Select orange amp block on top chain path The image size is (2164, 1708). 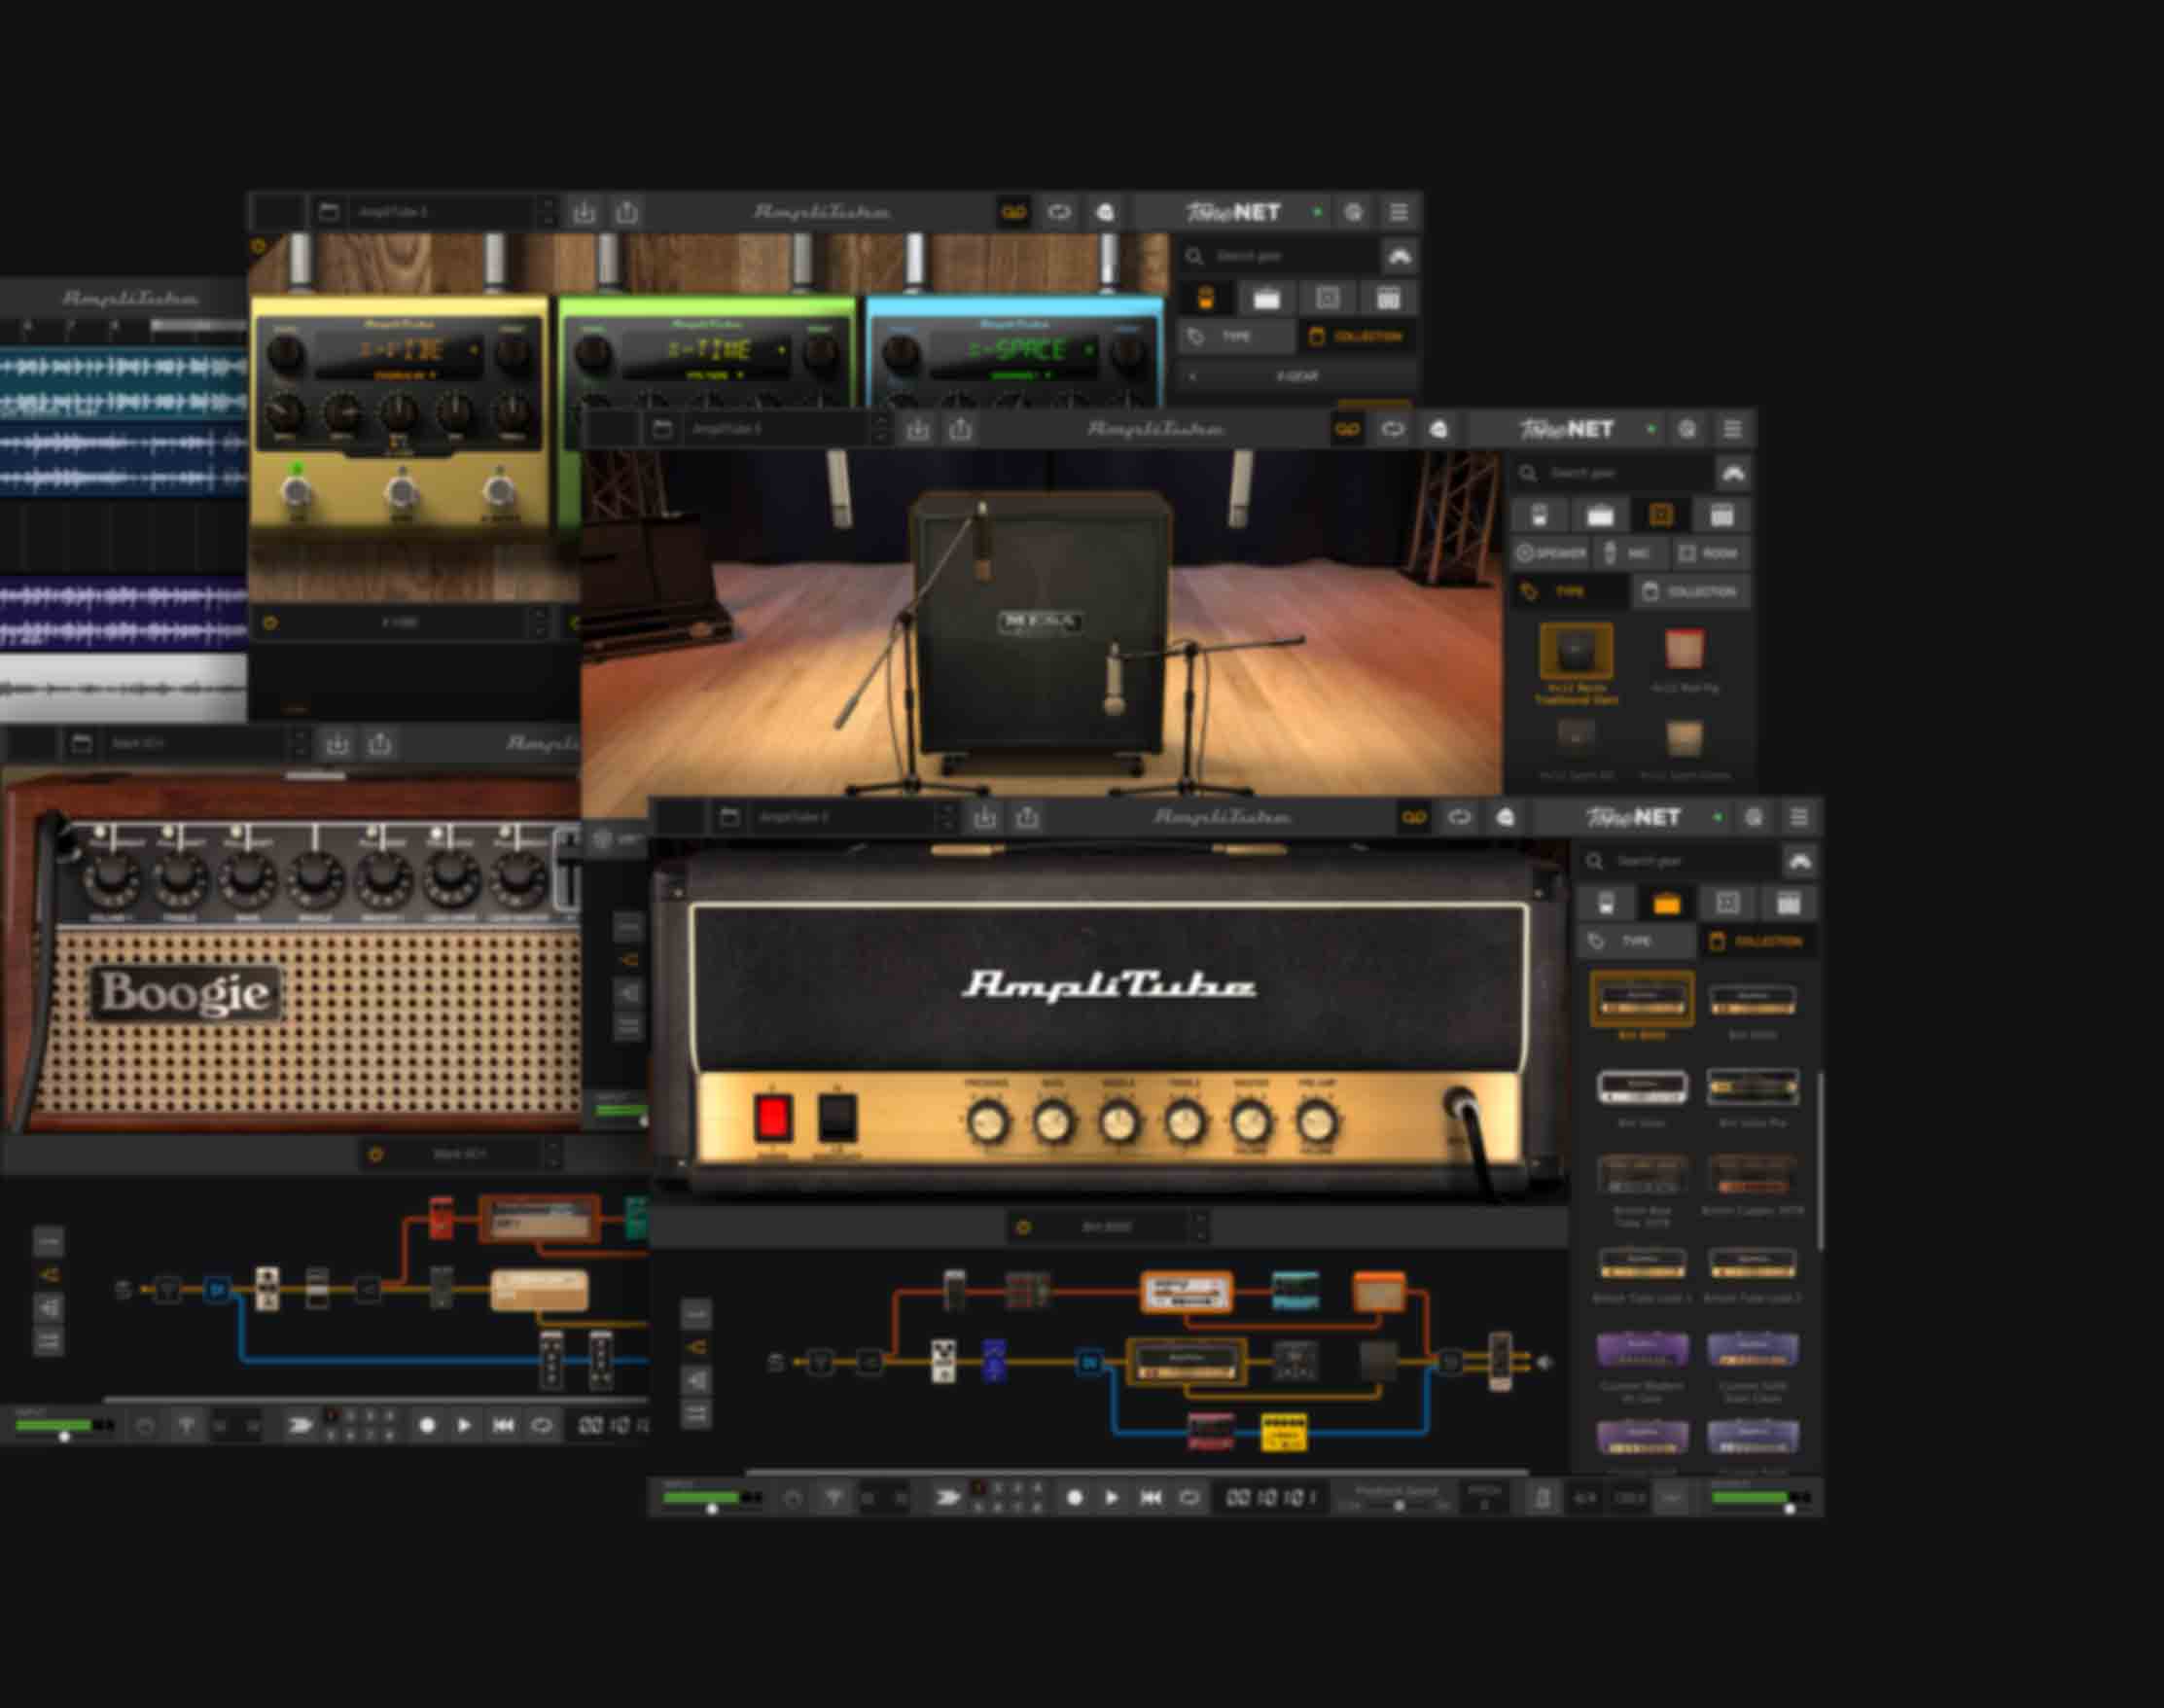(1187, 1292)
